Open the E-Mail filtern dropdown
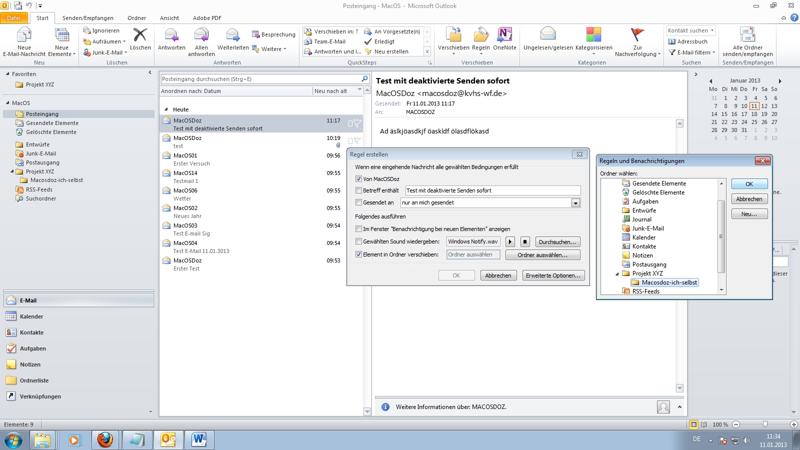Image resolution: width=800 pixels, height=450 pixels. coord(691,52)
